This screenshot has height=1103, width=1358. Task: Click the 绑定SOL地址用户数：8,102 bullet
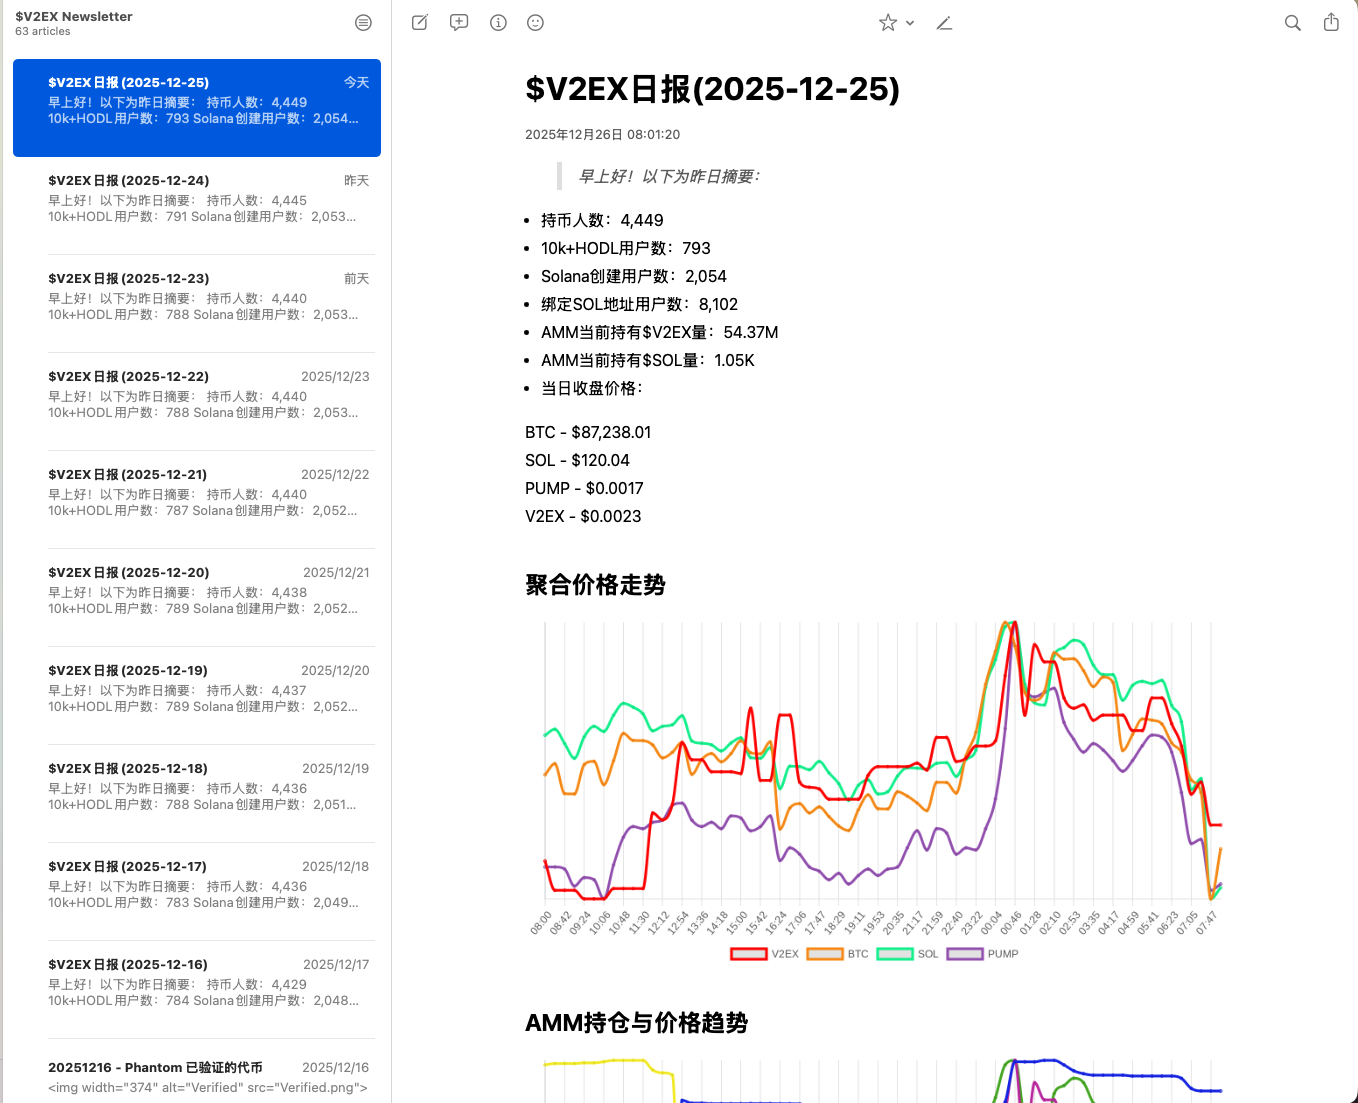pyautogui.click(x=639, y=304)
